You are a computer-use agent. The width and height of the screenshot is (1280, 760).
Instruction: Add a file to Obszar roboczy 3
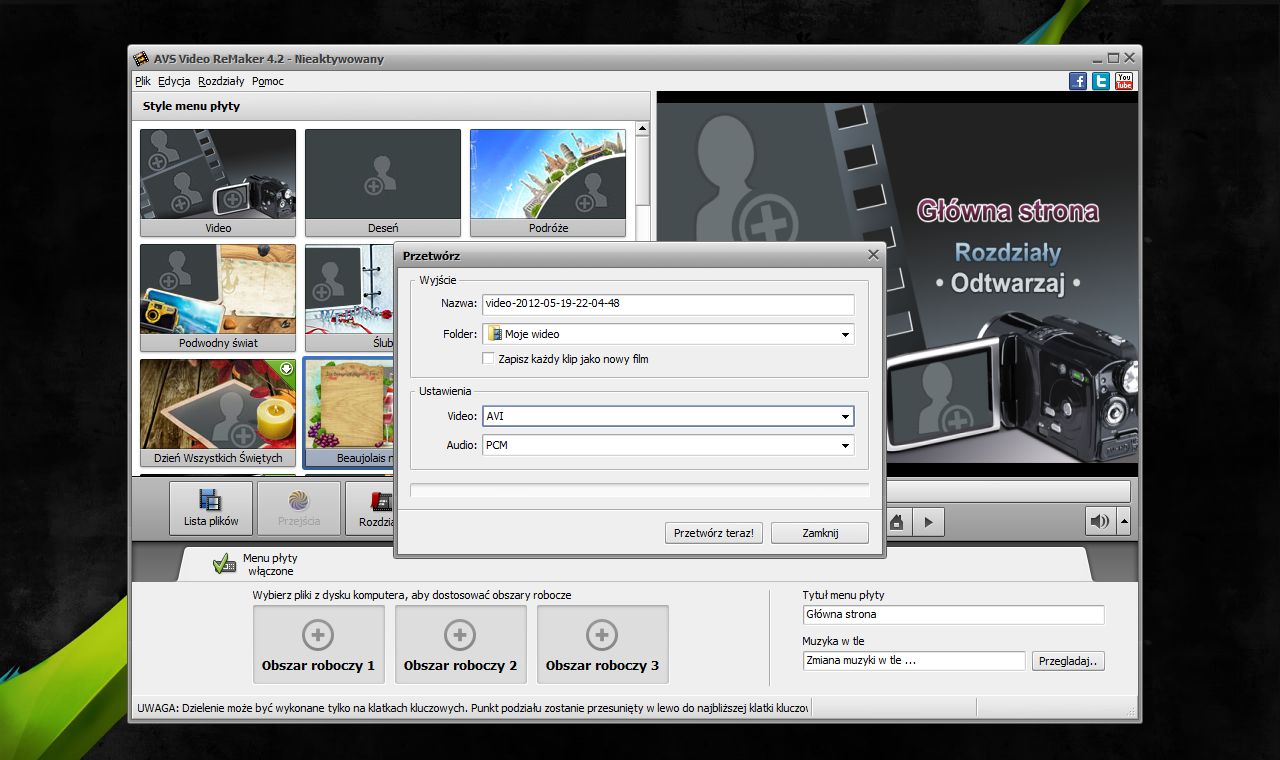(602, 644)
